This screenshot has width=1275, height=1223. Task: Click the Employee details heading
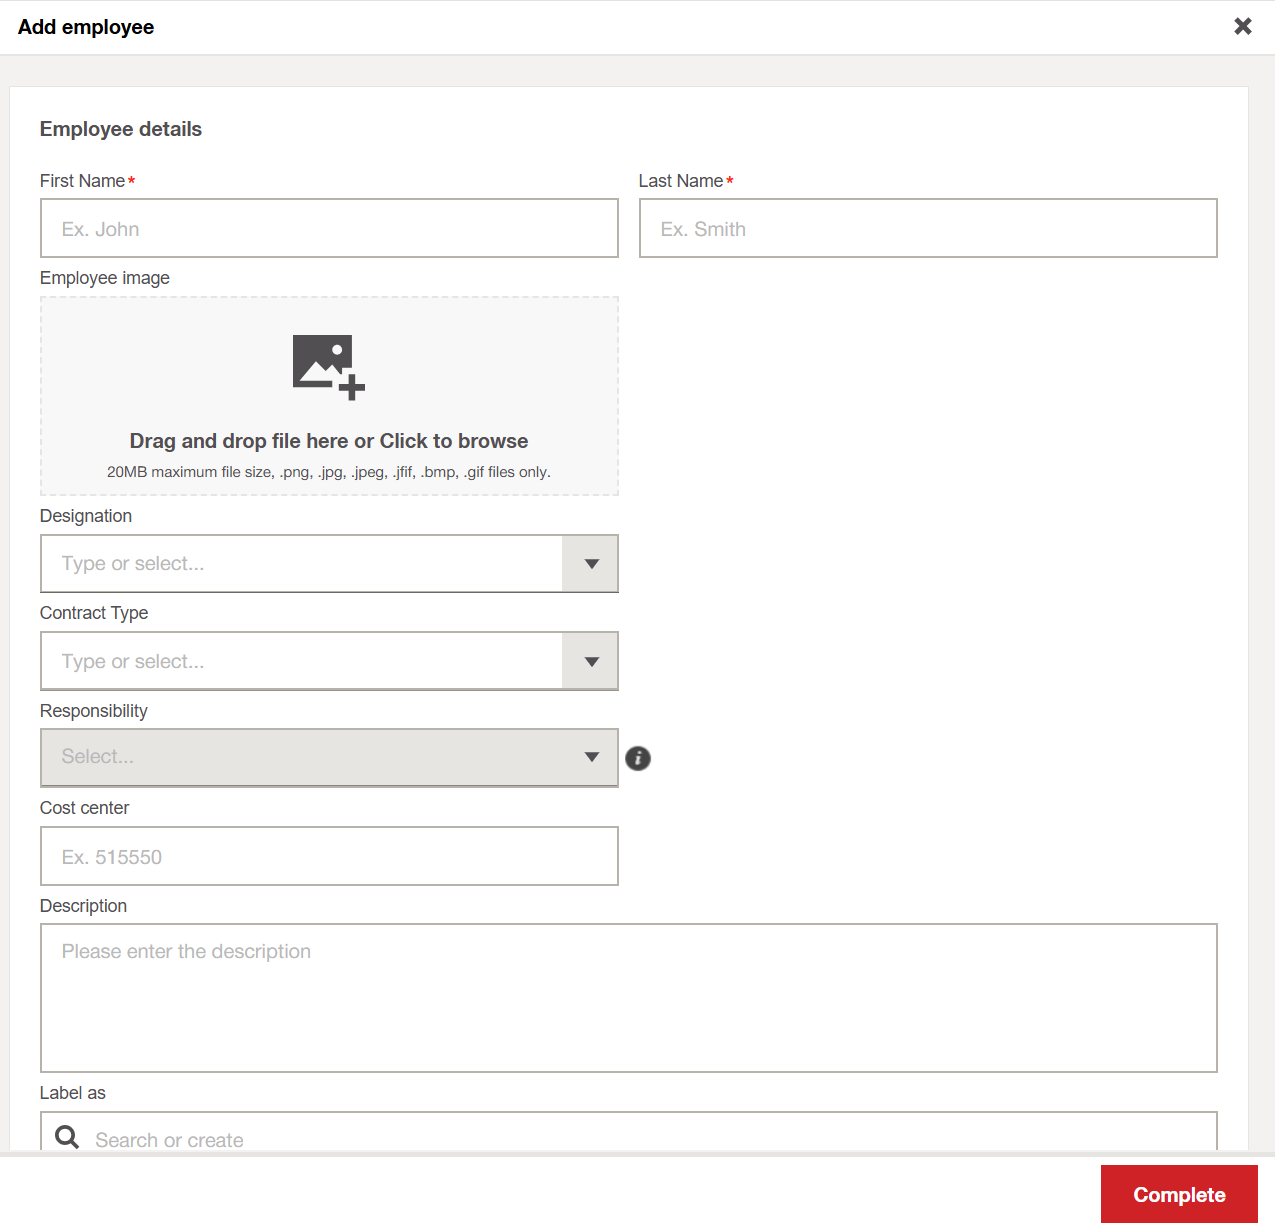121,129
